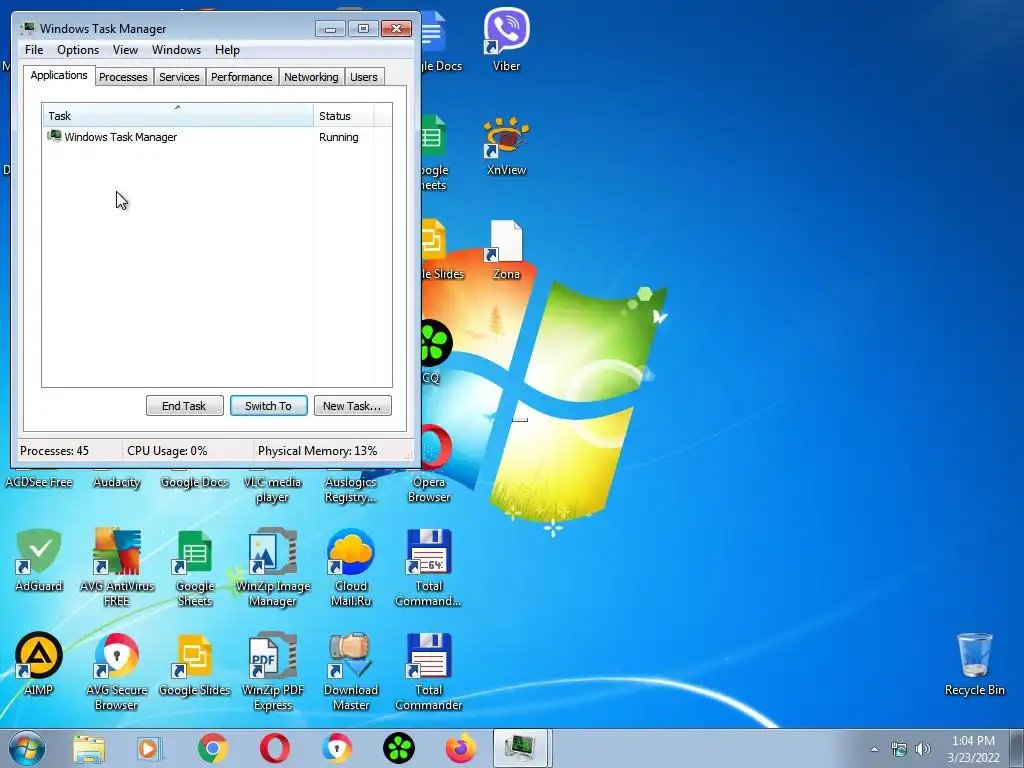The height and width of the screenshot is (768, 1024).
Task: Sort the list by Task column header
Action: (x=178, y=116)
